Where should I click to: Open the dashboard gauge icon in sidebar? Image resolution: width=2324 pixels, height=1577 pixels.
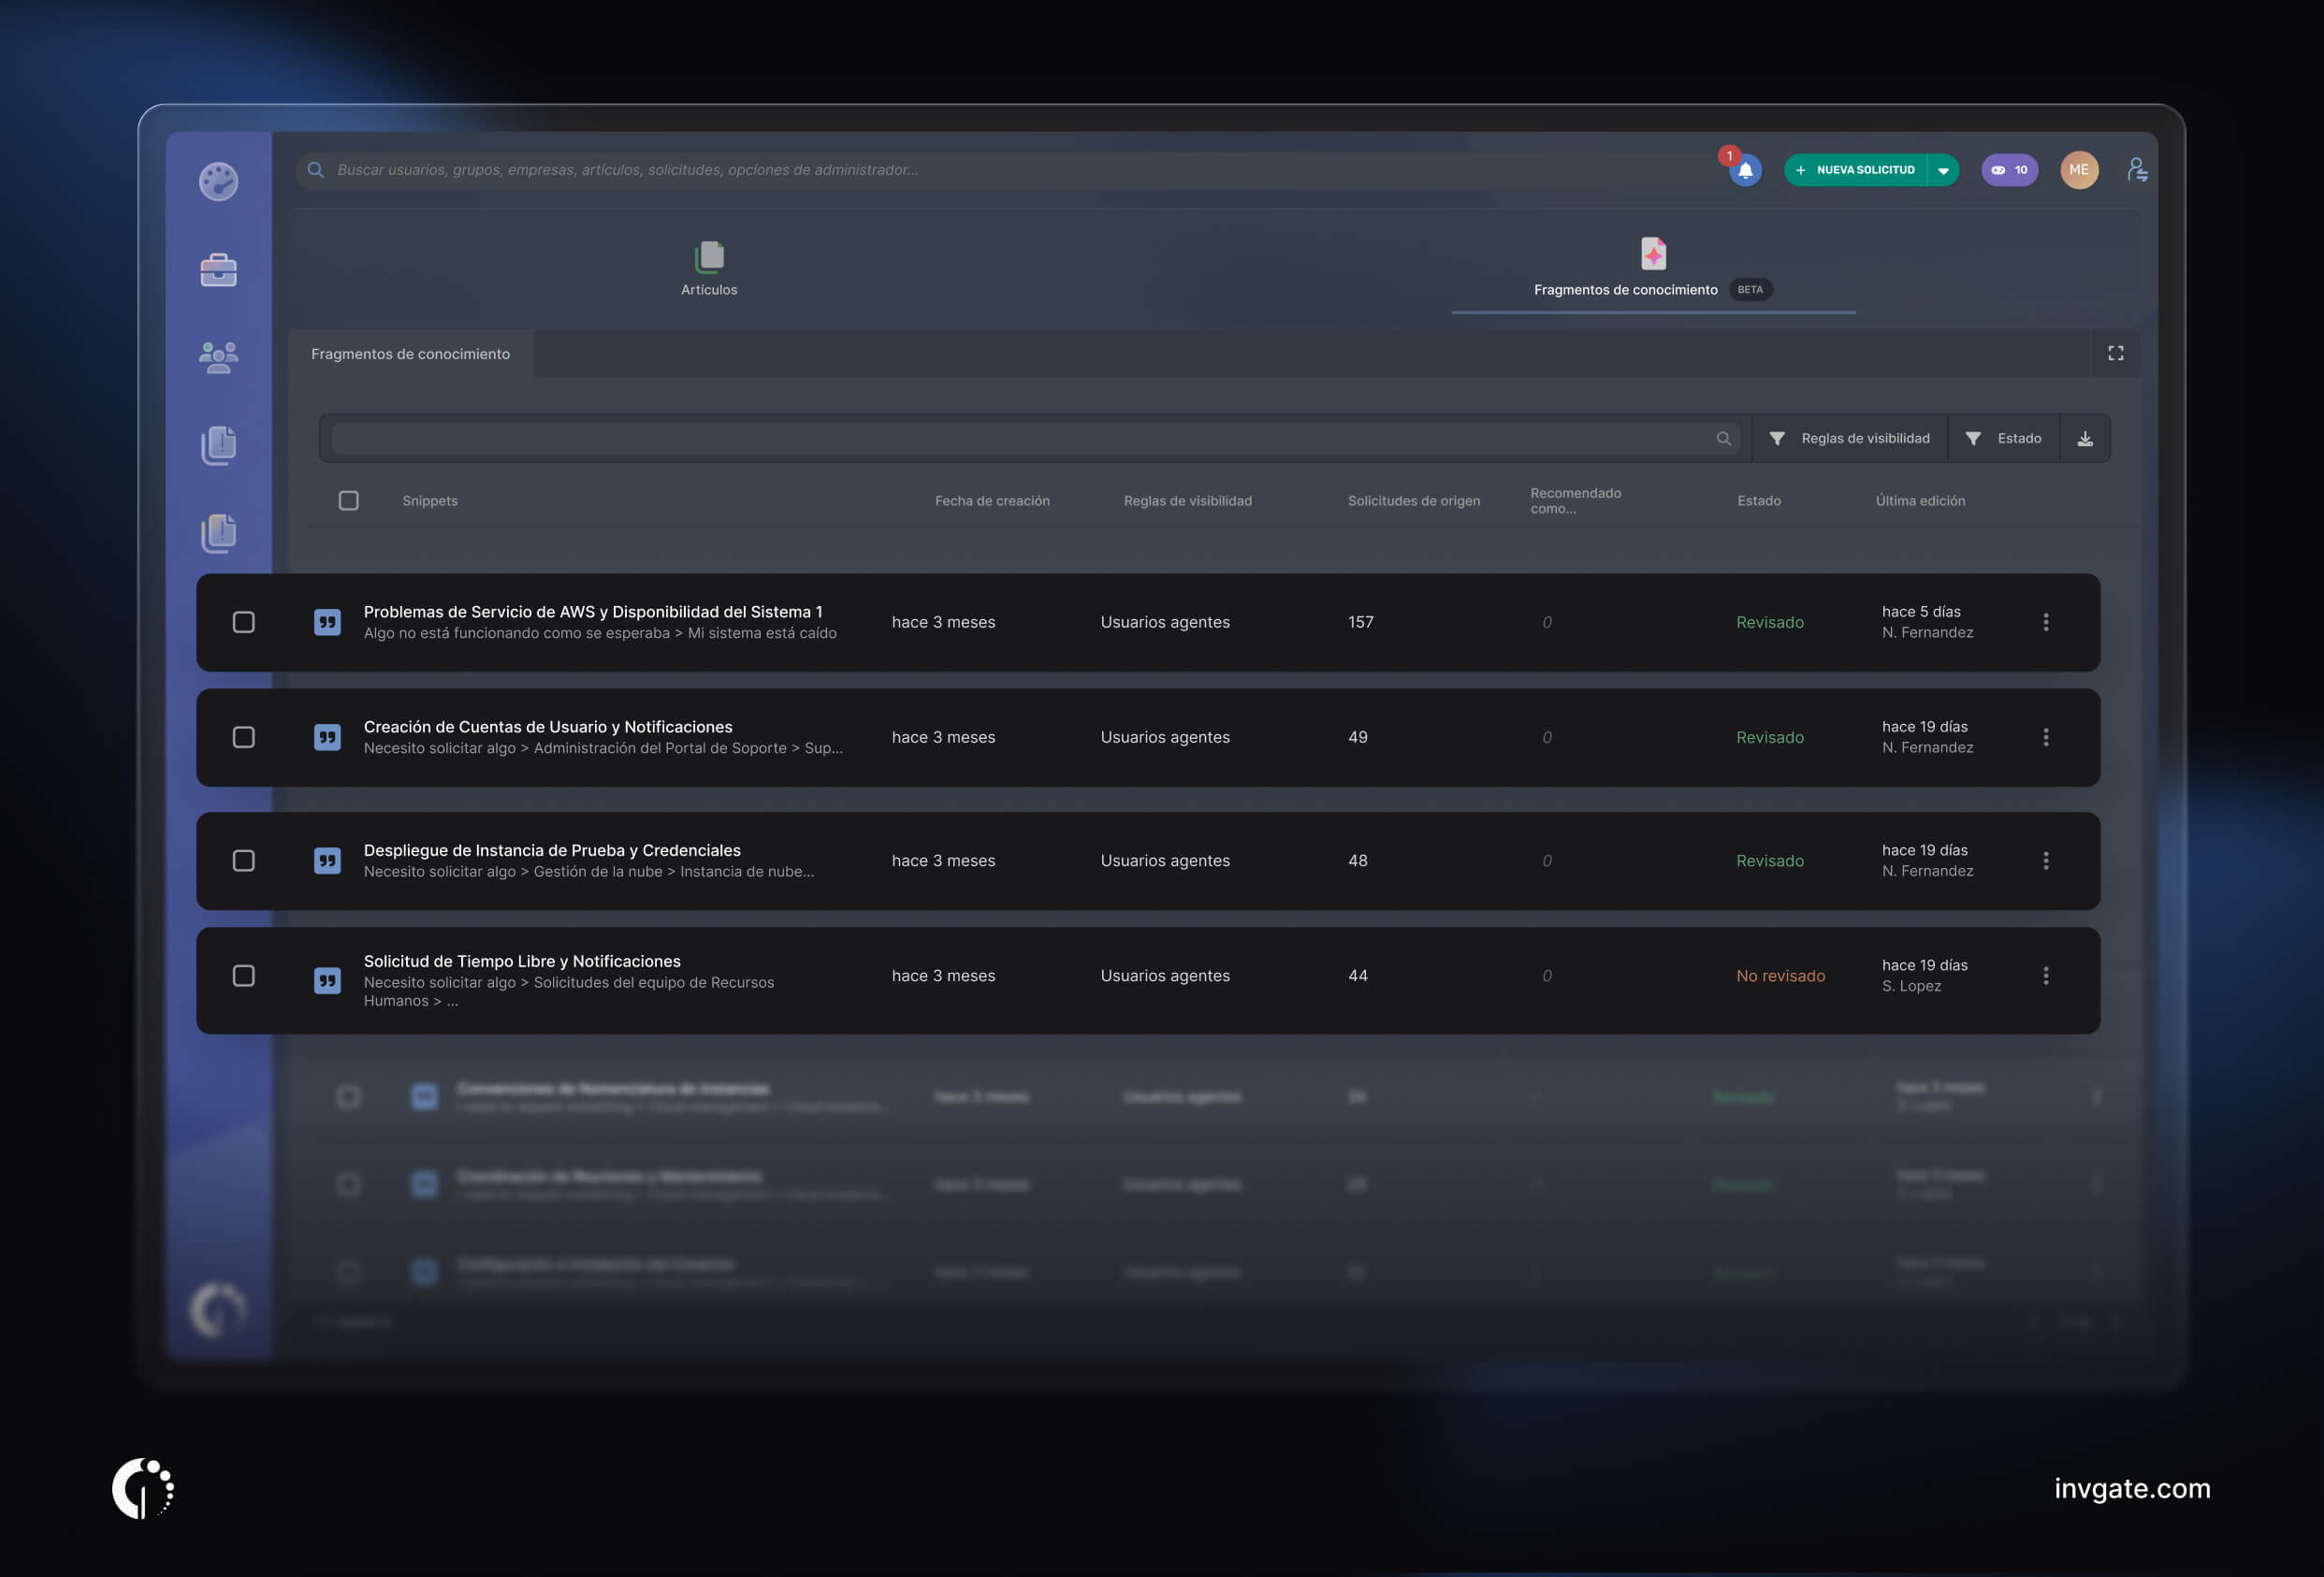(218, 181)
